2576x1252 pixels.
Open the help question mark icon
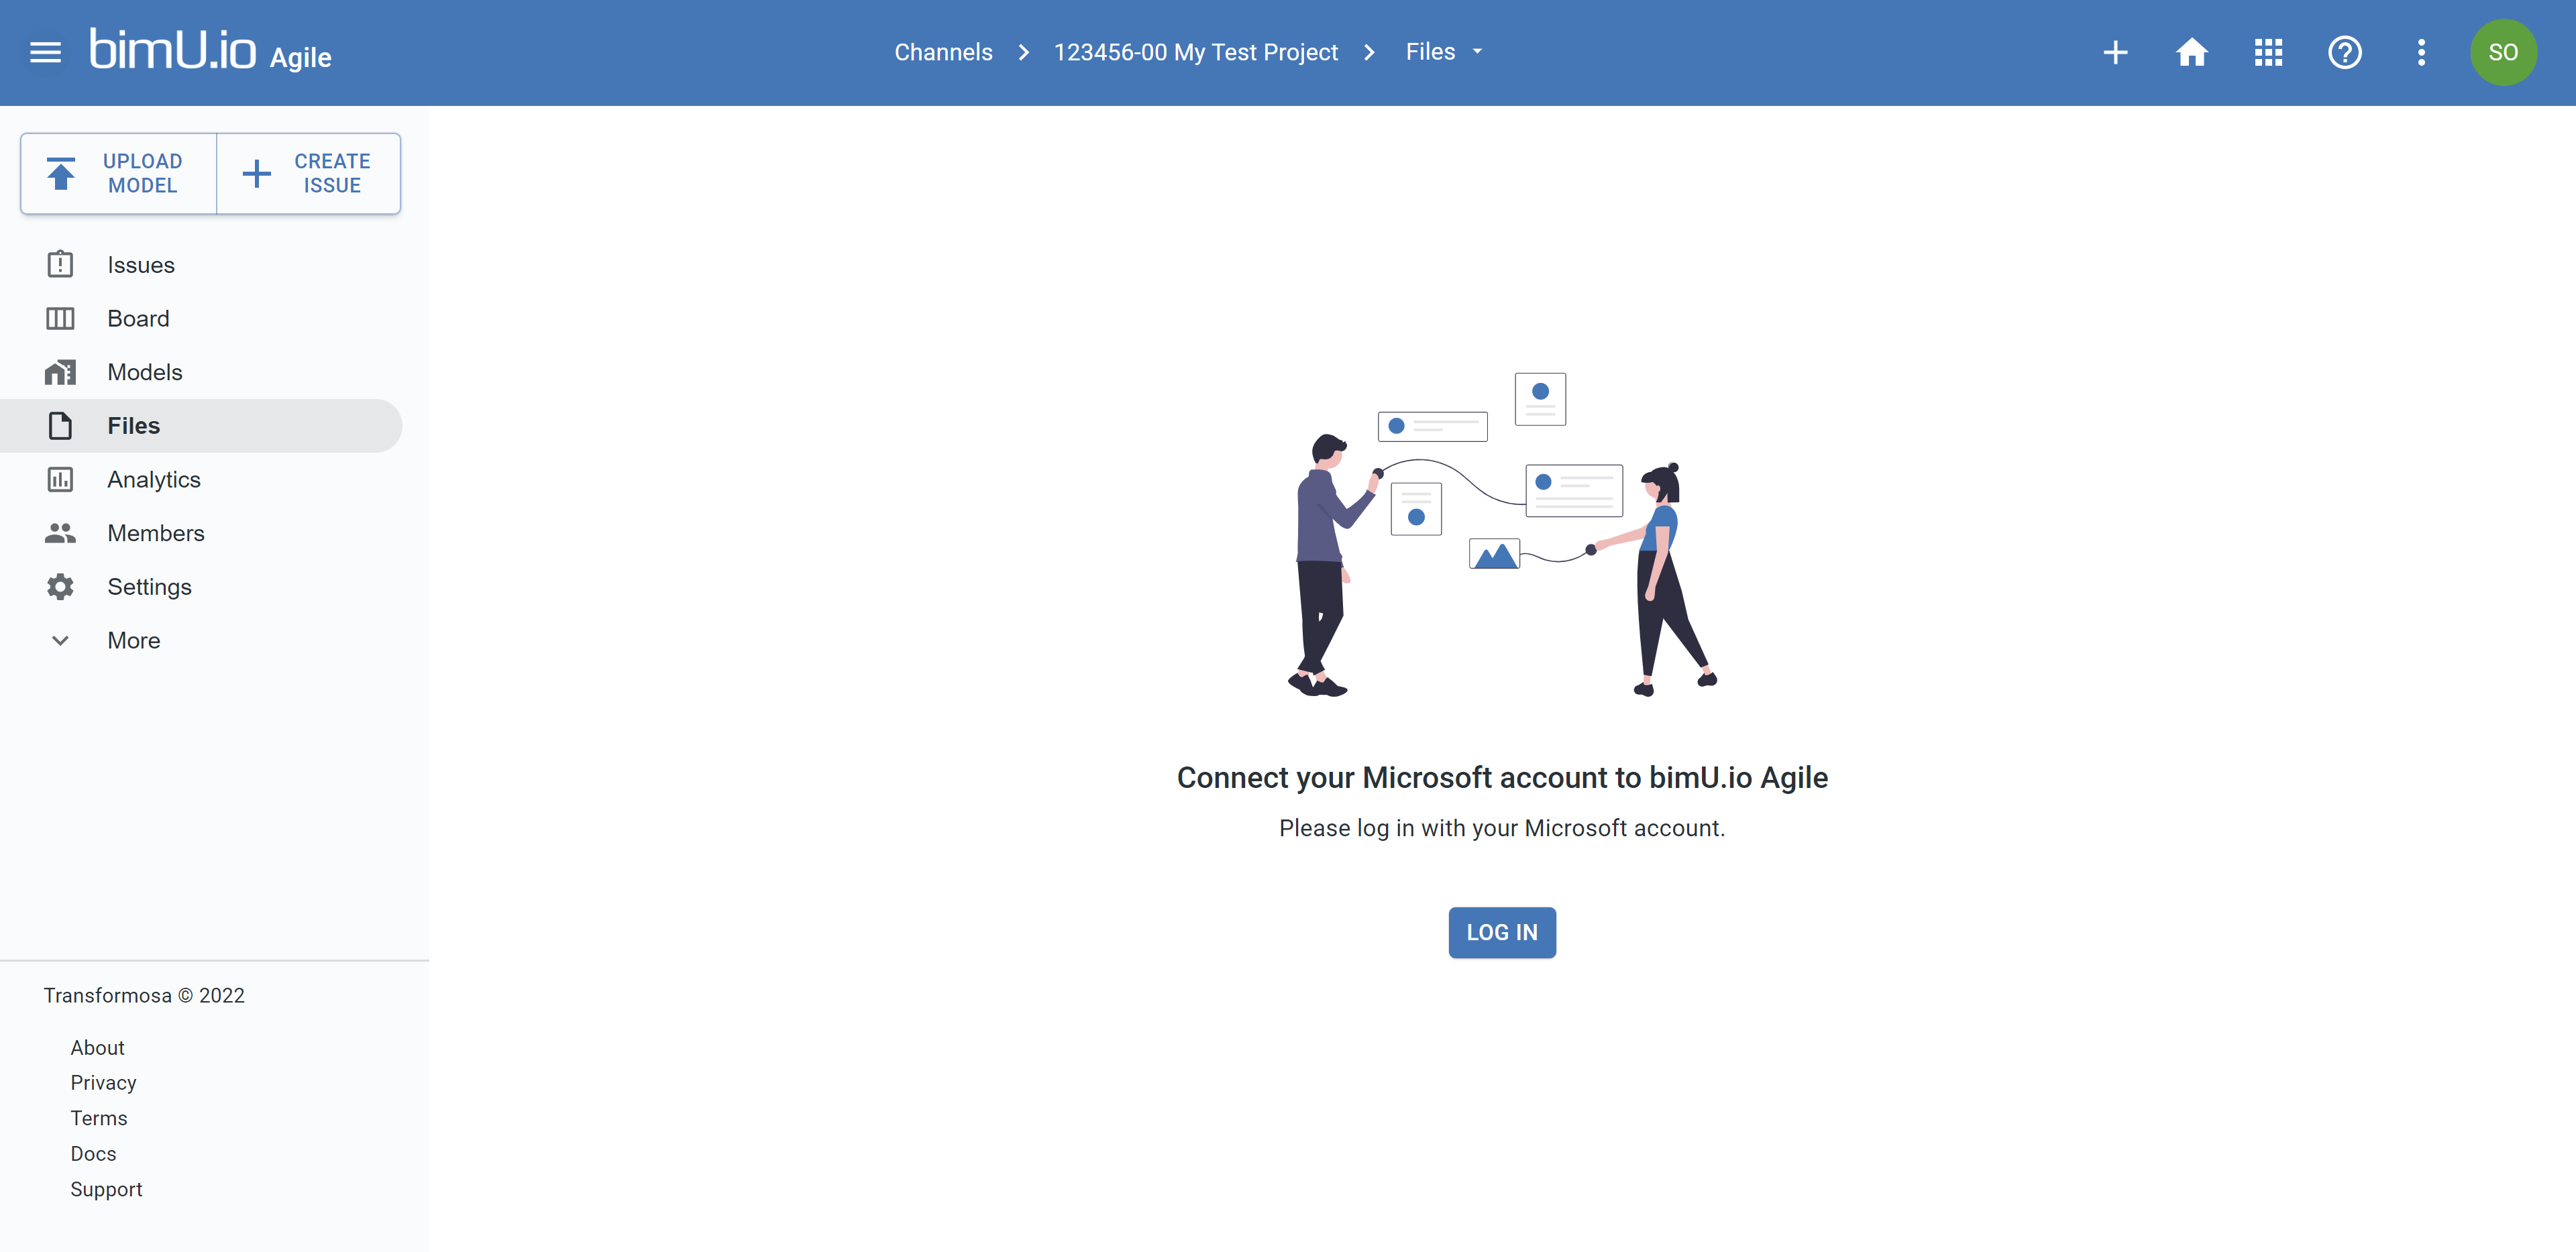point(2345,52)
